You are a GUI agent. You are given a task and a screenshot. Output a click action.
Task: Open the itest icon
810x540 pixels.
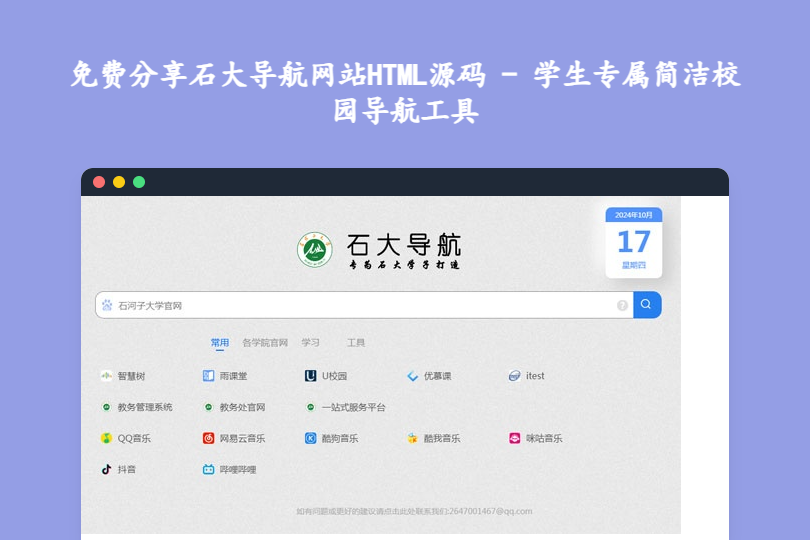[515, 376]
